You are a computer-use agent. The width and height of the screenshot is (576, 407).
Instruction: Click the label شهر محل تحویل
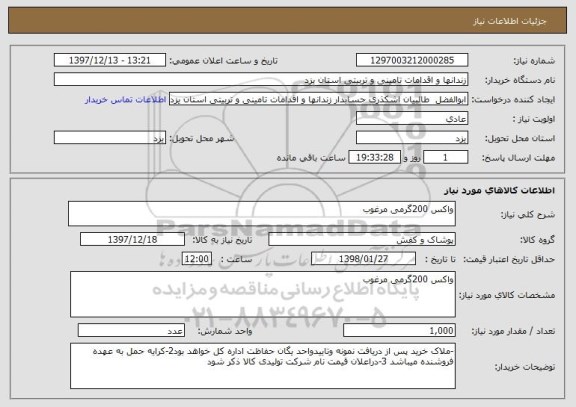[202, 139]
